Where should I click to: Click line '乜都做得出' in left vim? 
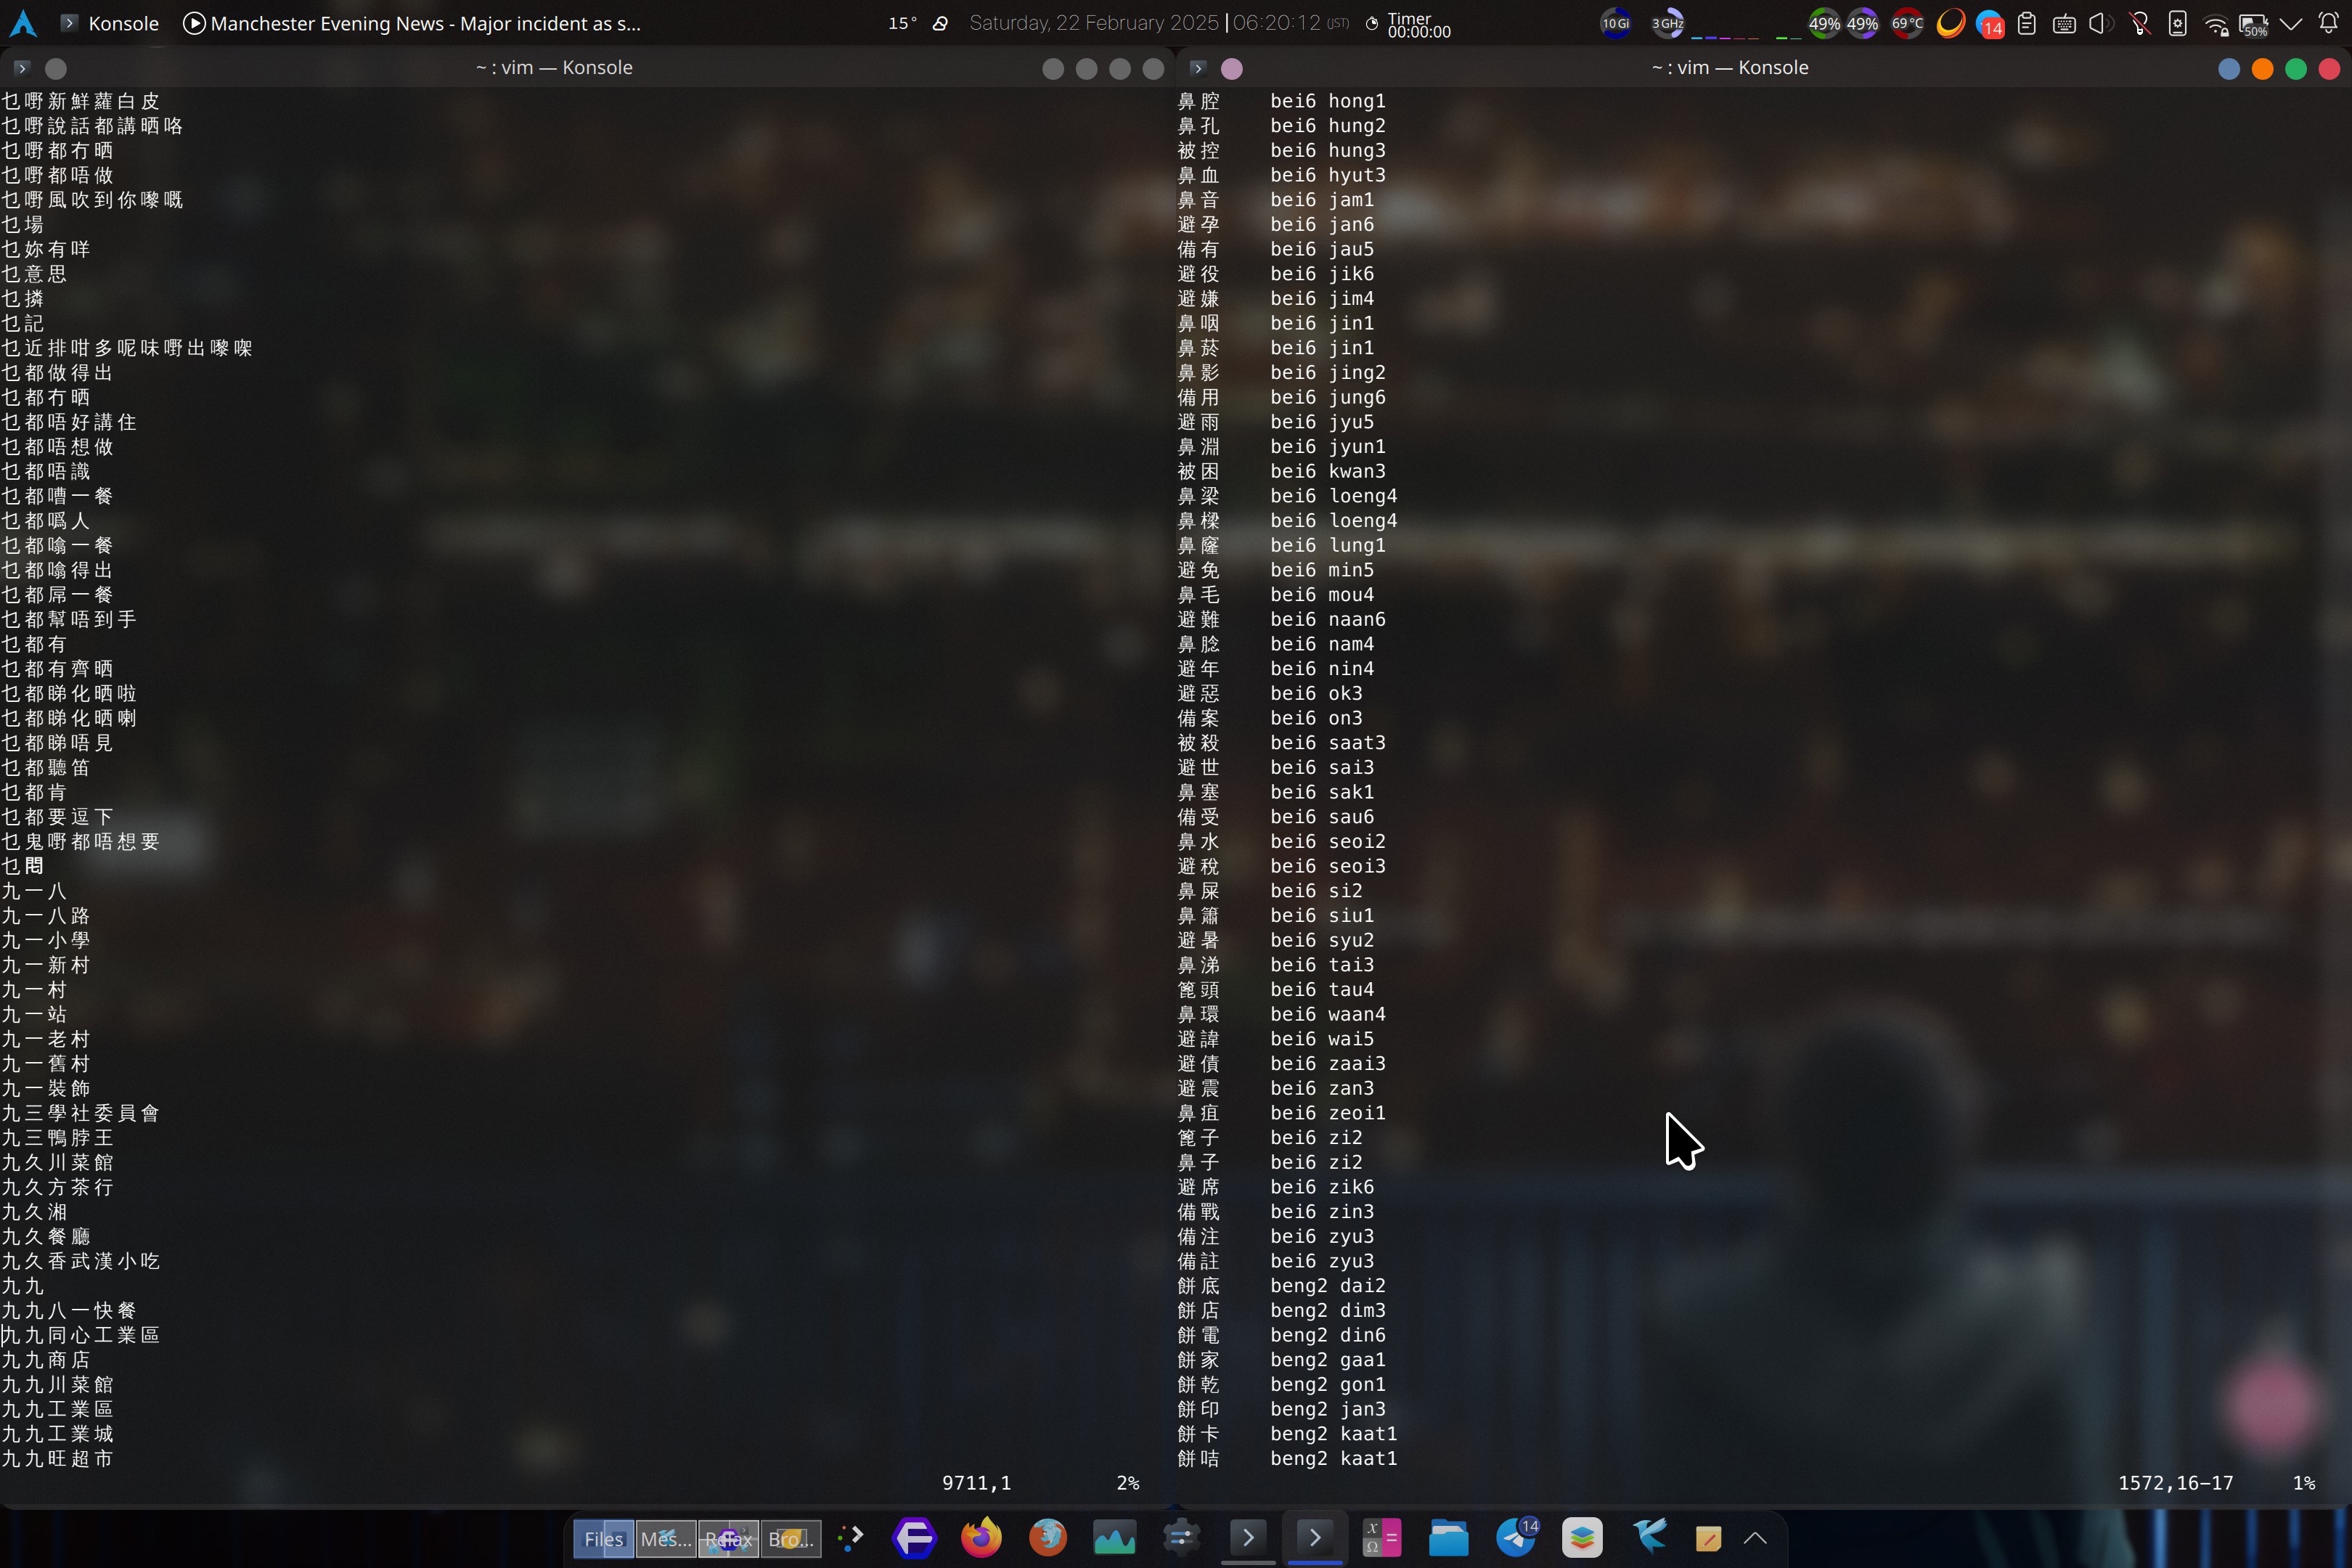[57, 373]
